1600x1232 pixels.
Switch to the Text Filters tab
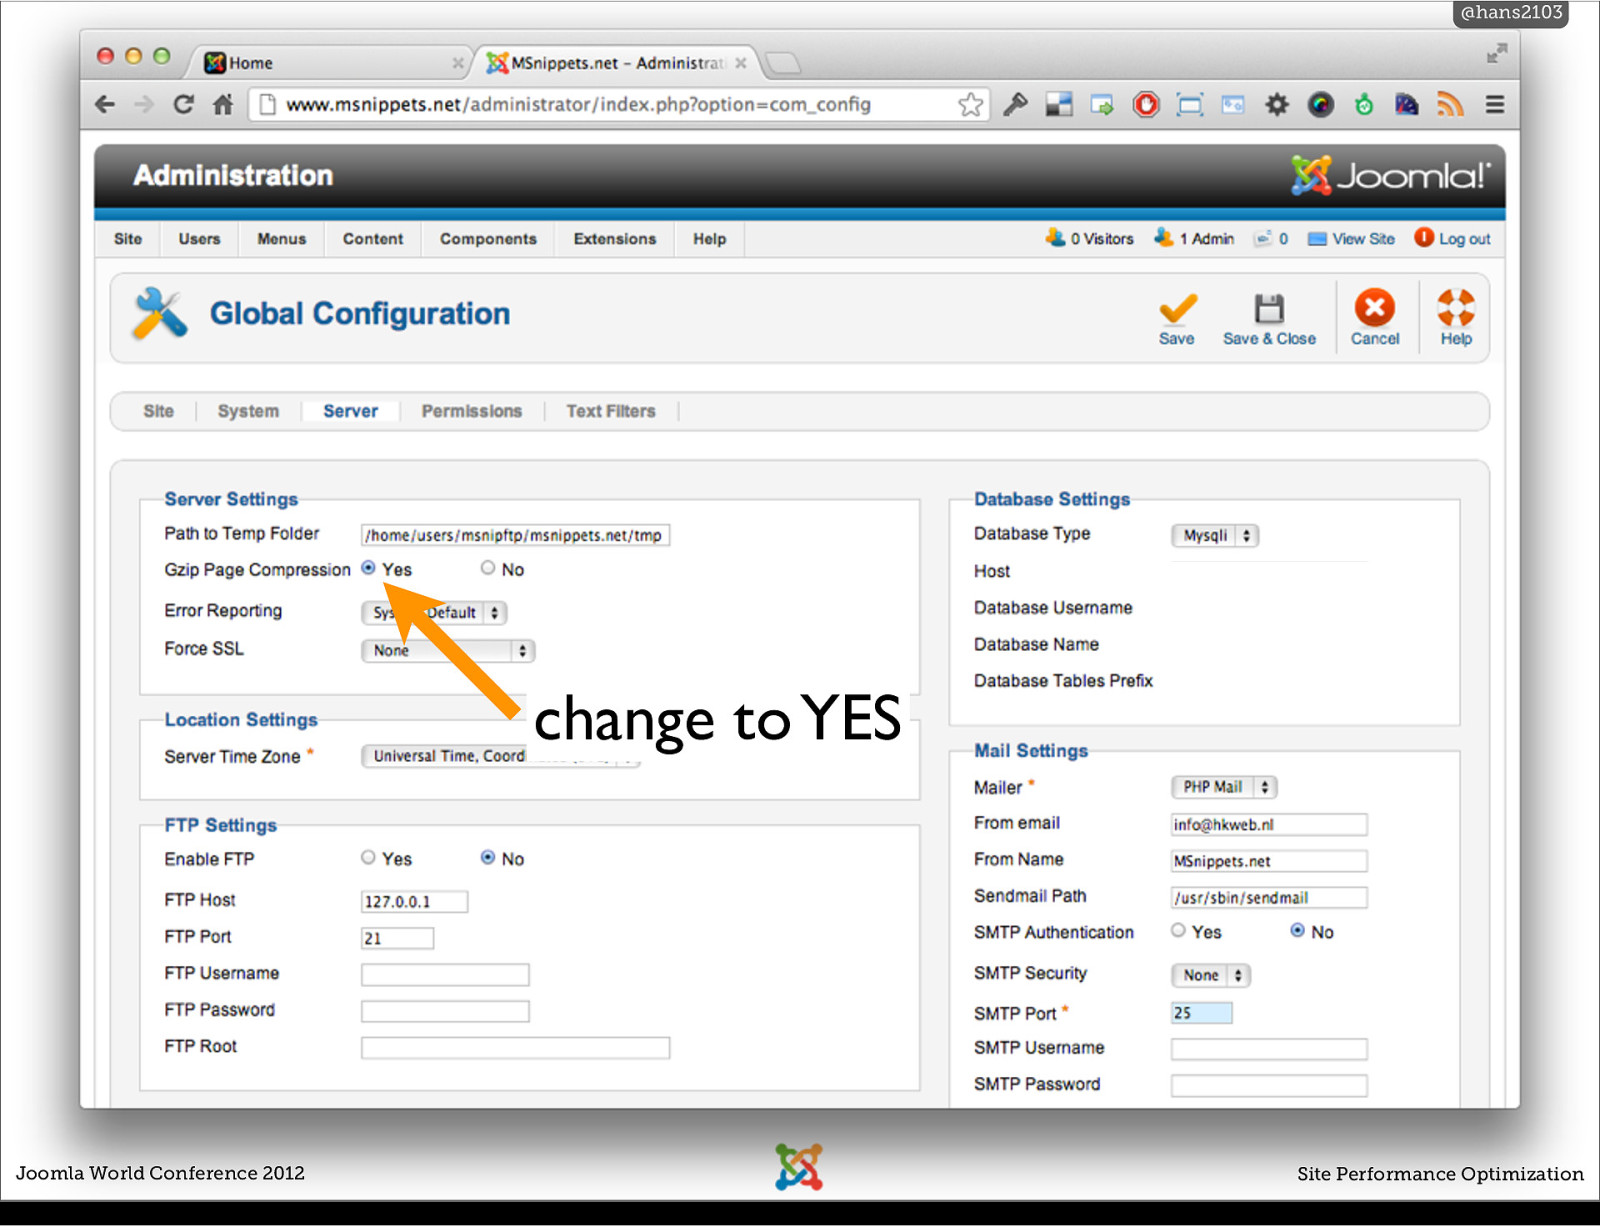(611, 411)
